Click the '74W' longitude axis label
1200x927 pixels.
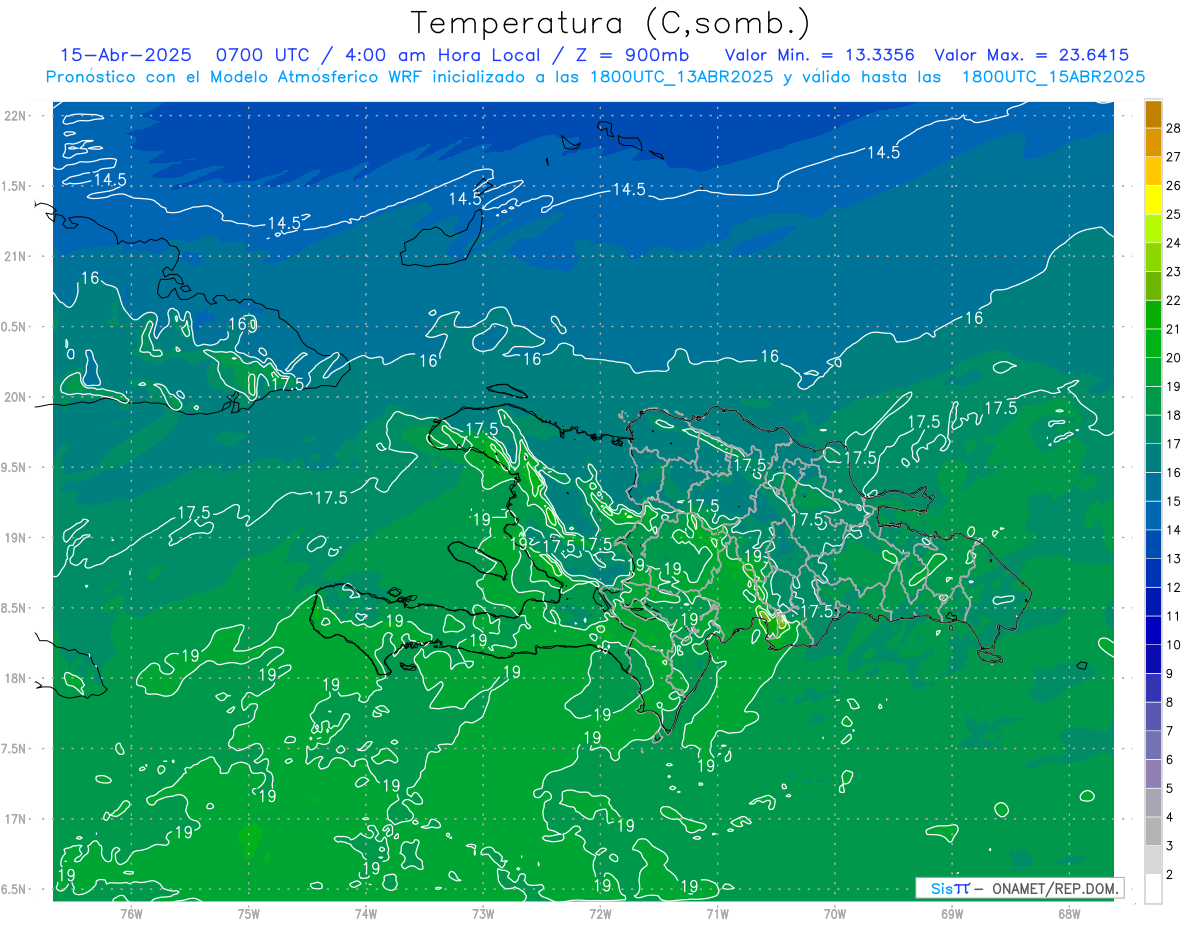pos(366,914)
